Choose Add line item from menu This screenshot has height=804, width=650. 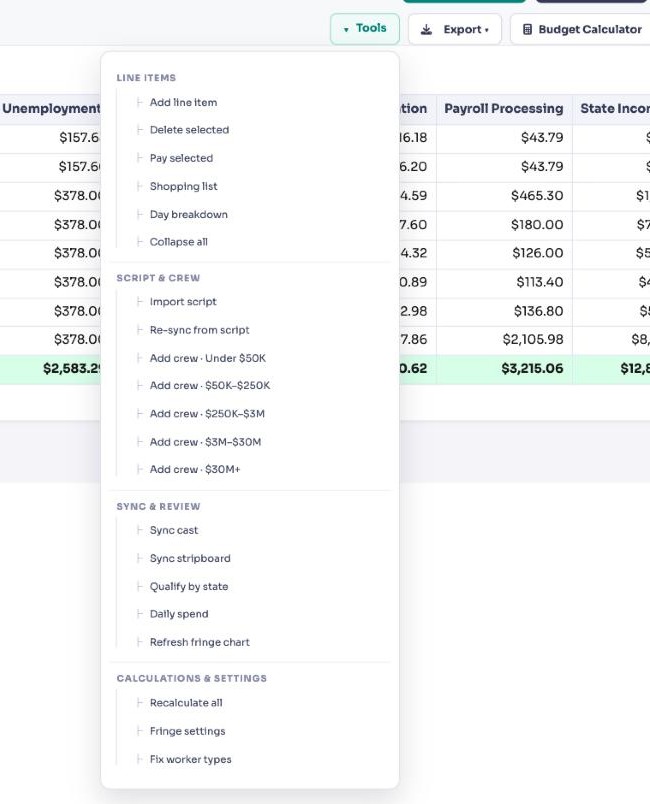[x=184, y=103]
